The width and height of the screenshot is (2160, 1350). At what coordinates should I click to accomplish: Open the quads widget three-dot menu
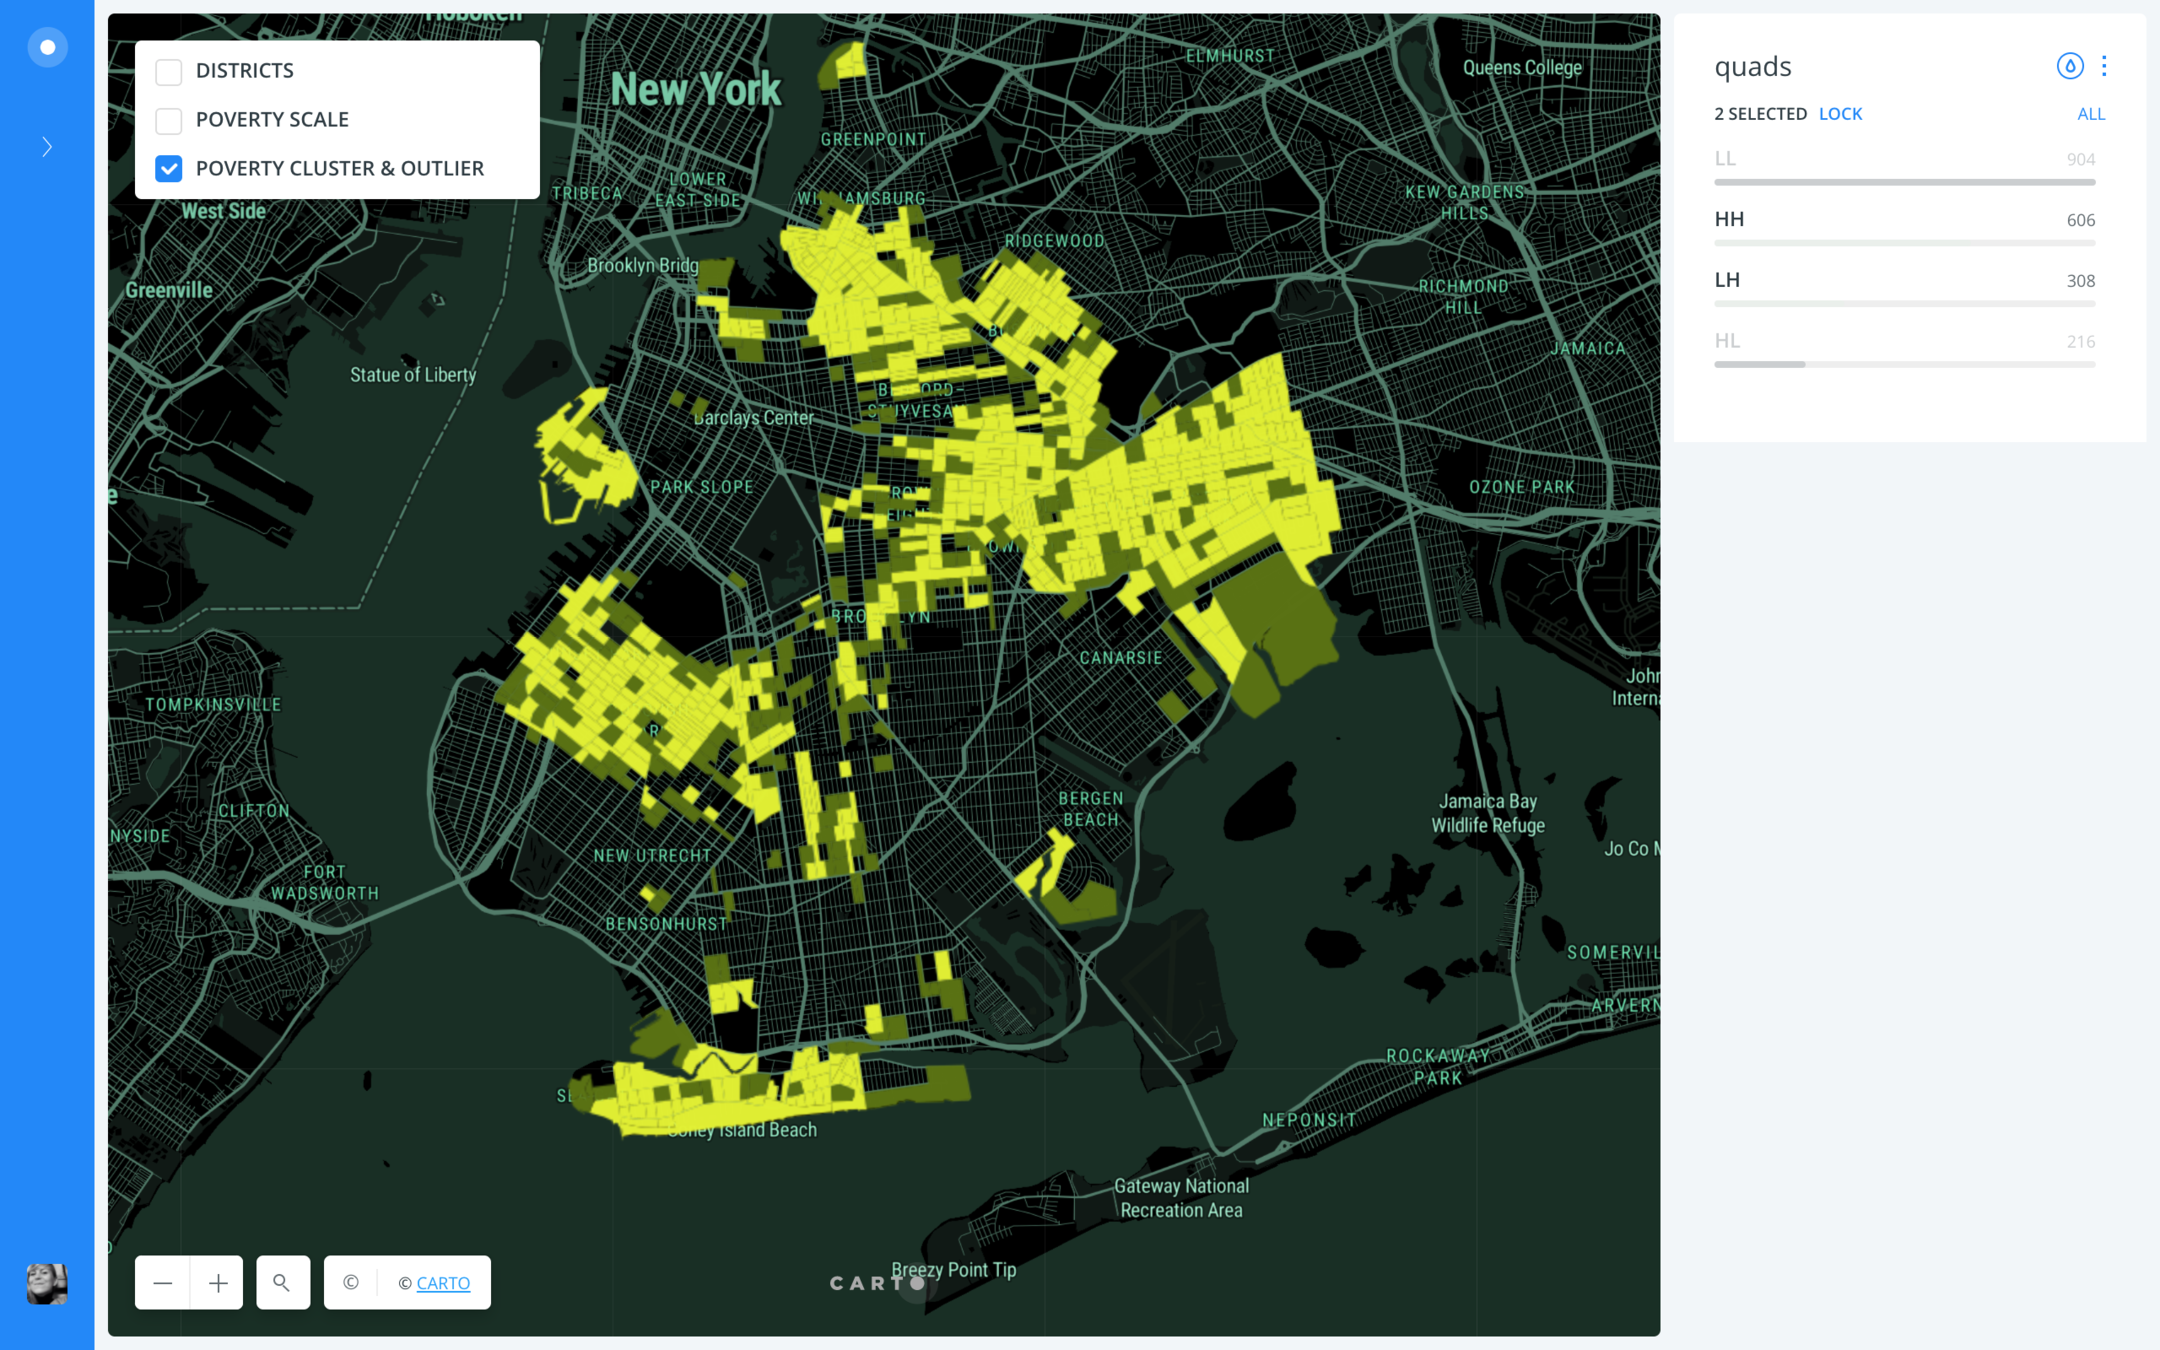click(2104, 66)
